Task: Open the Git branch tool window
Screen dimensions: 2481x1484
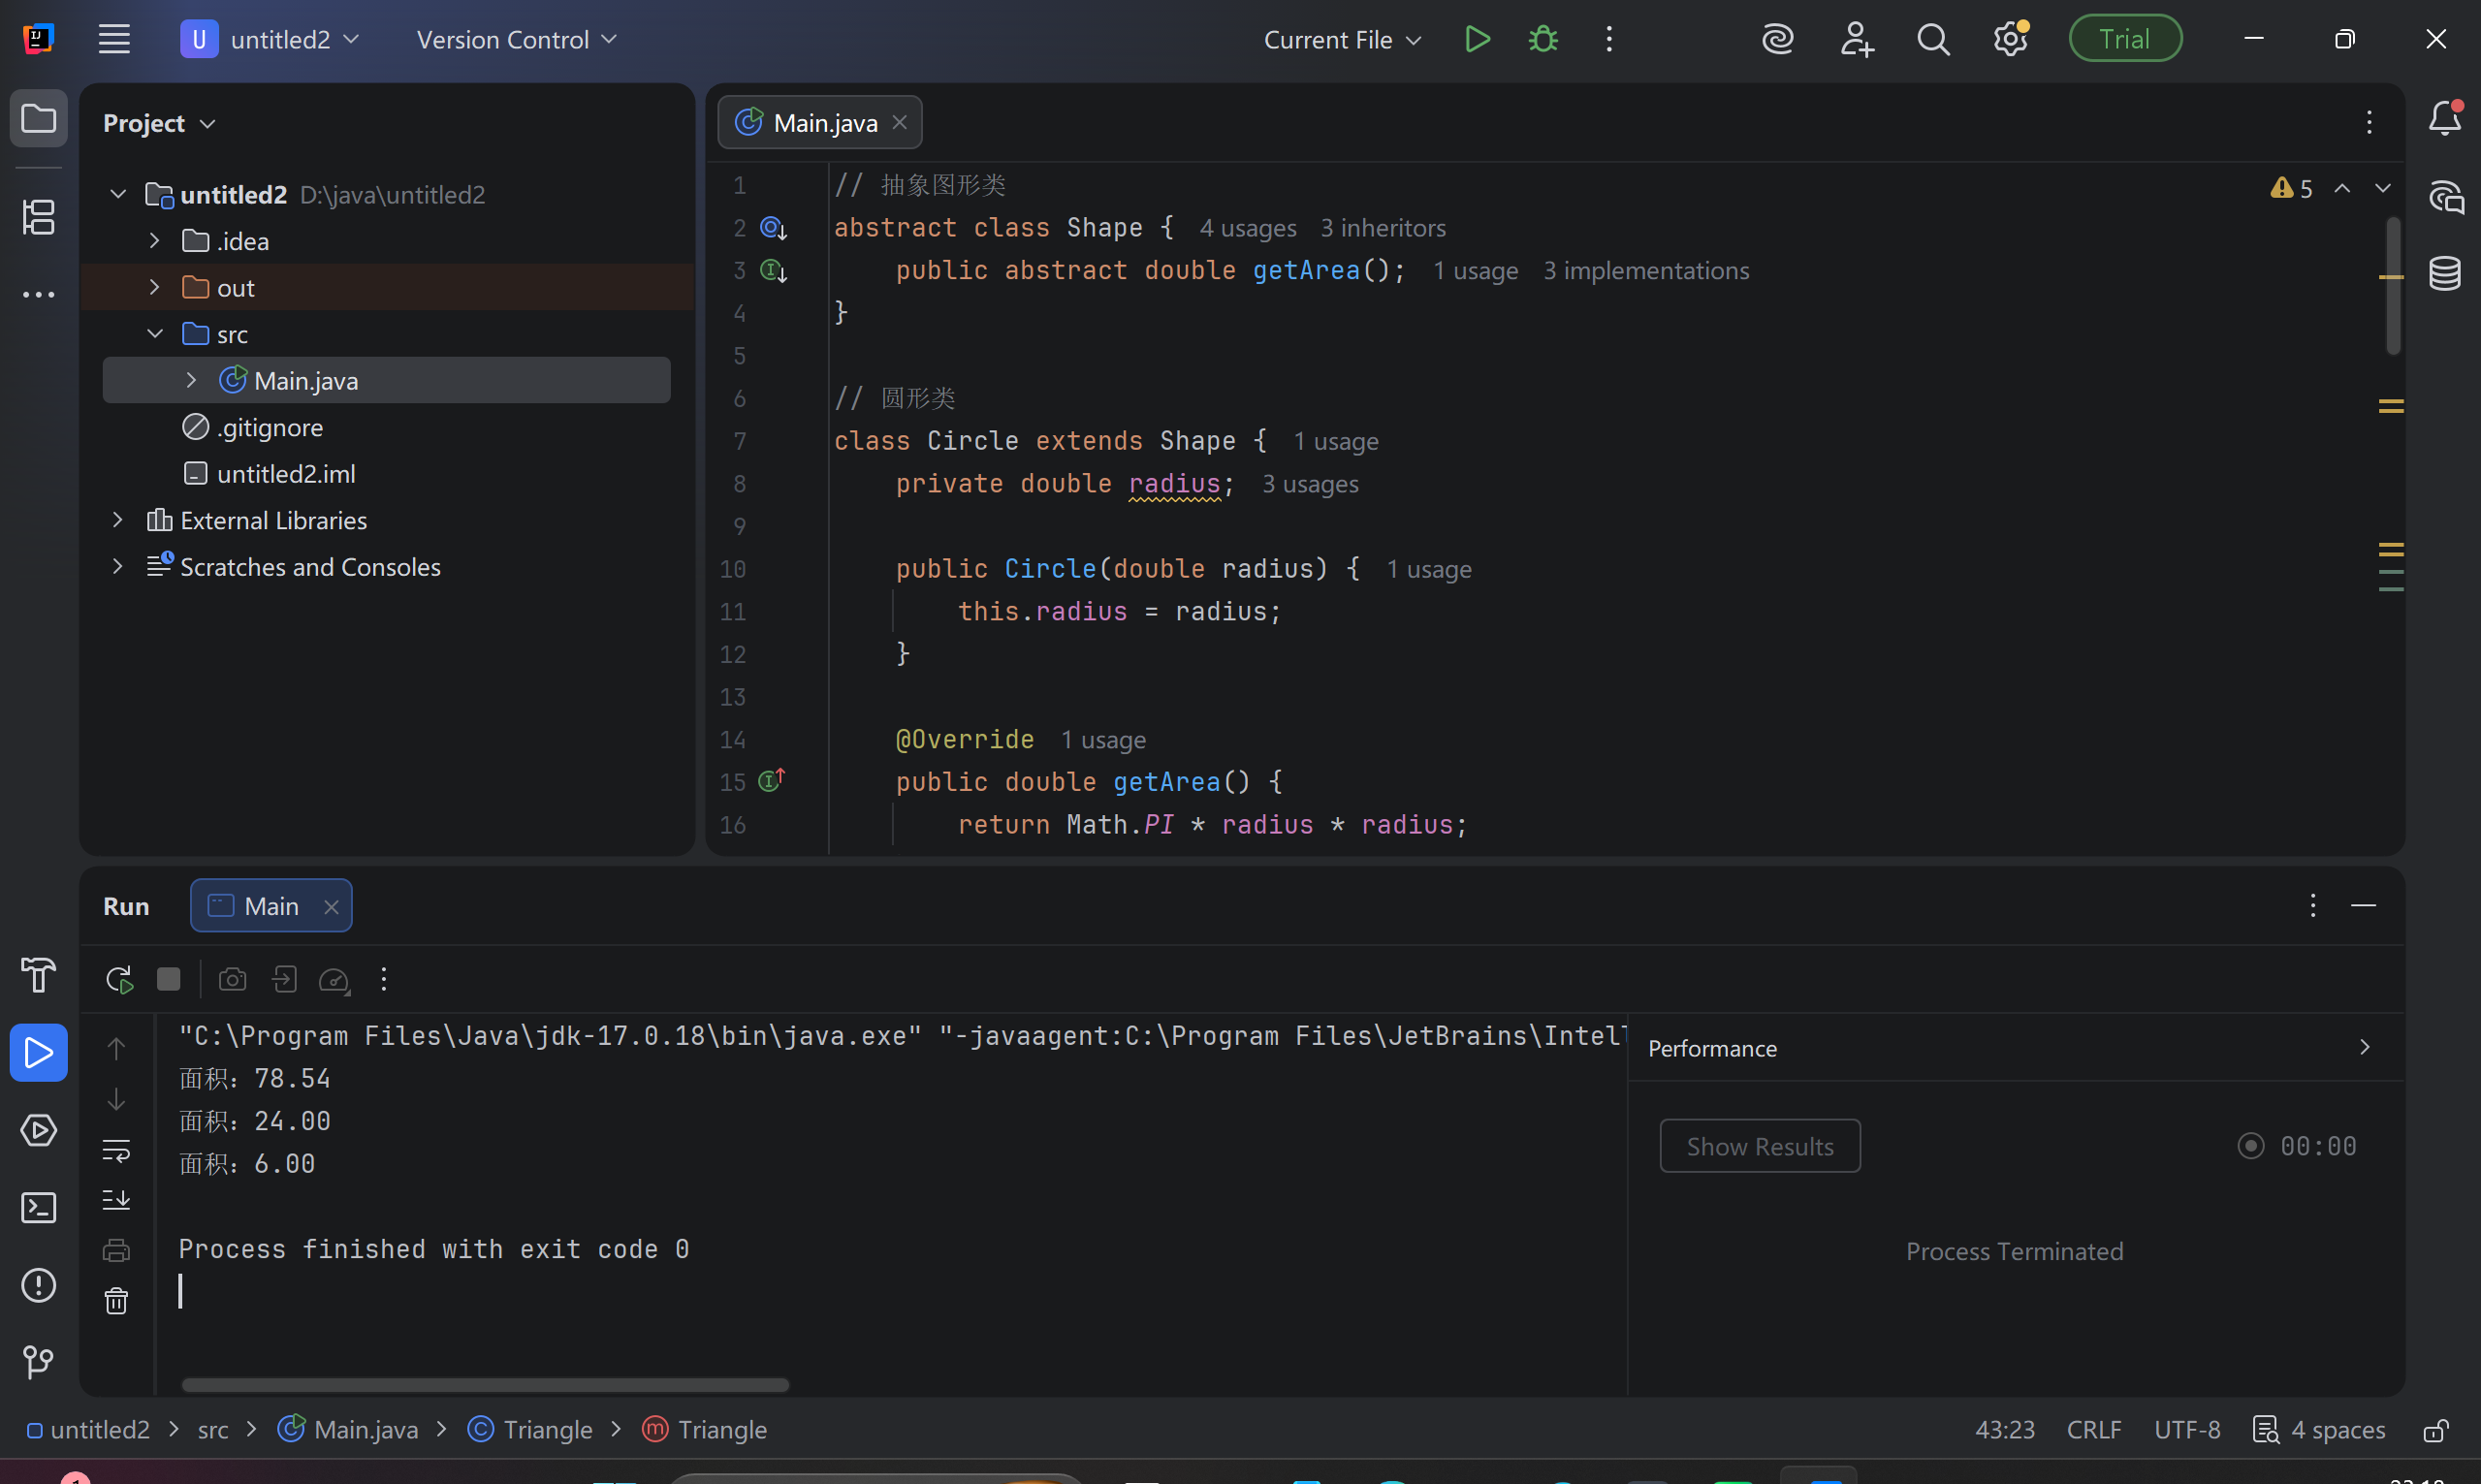Action: (x=38, y=1361)
